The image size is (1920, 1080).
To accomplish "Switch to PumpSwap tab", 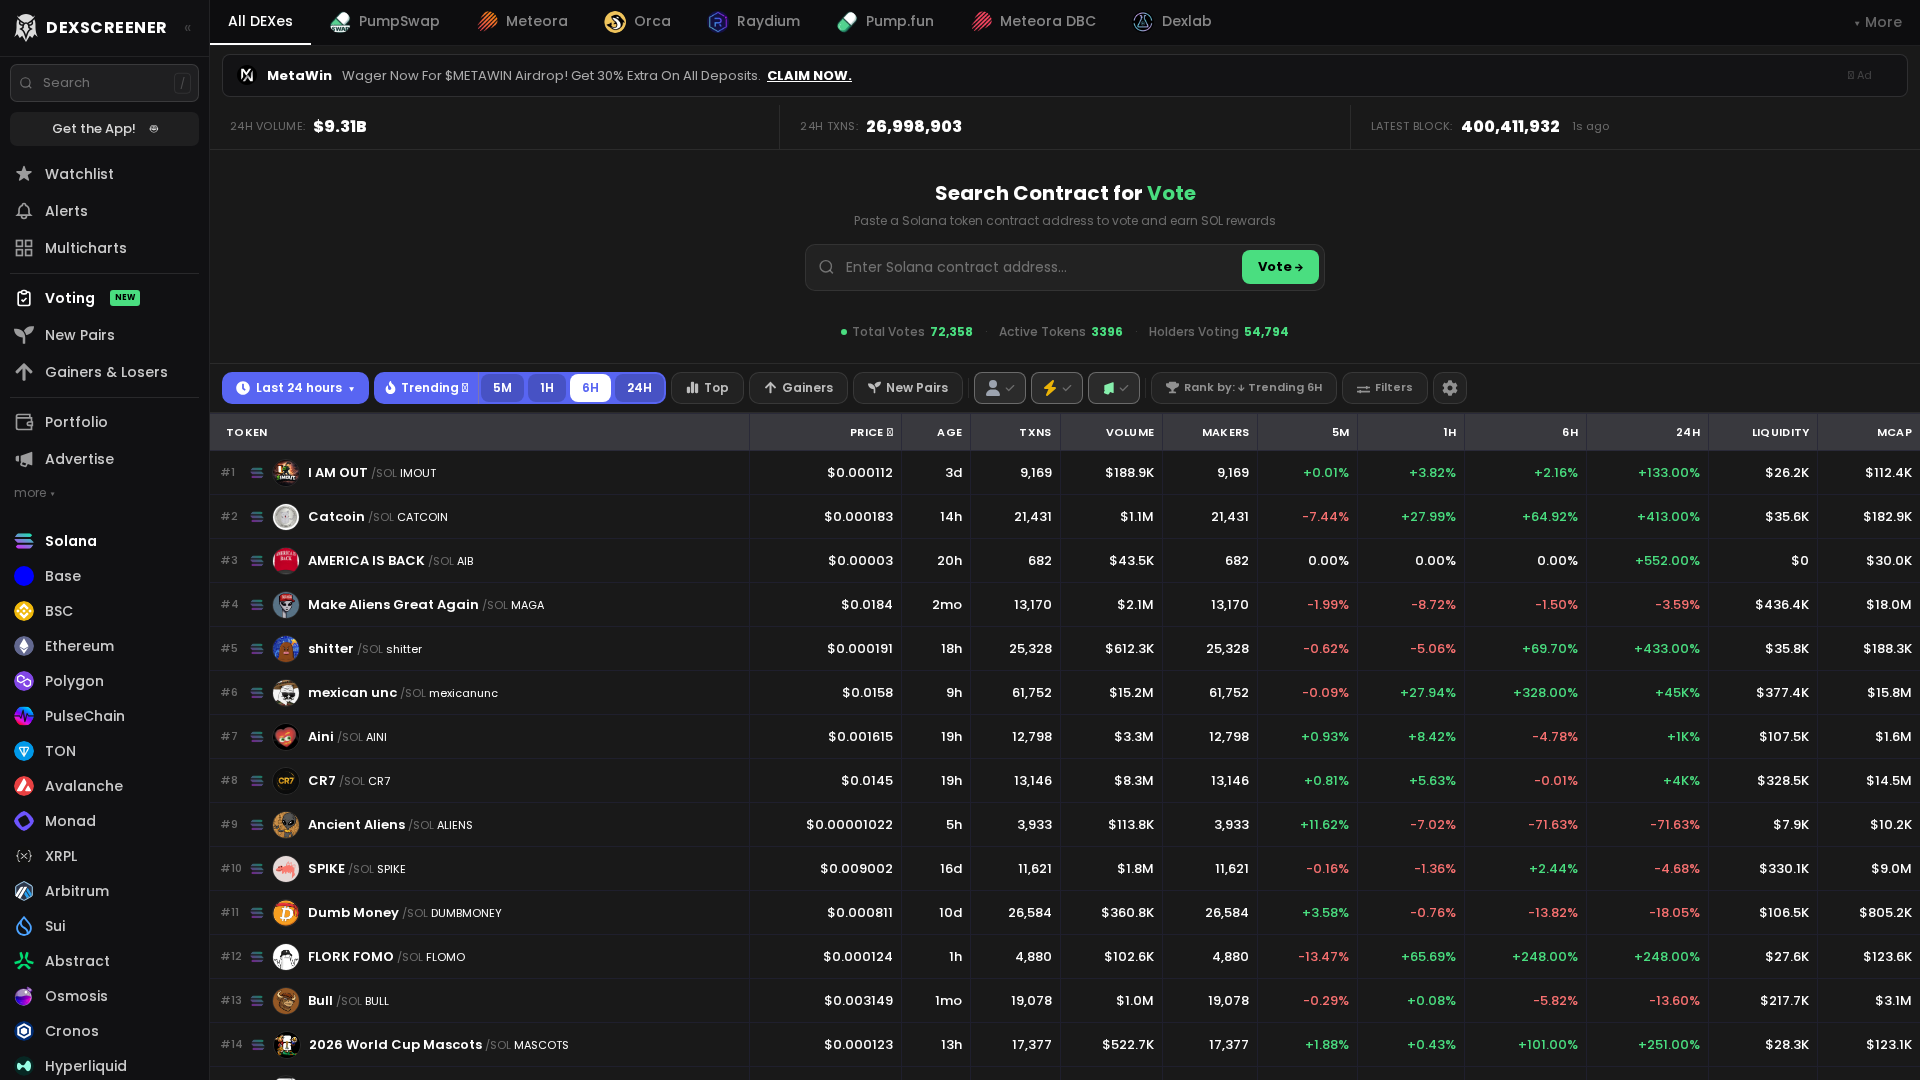I will coord(385,22).
